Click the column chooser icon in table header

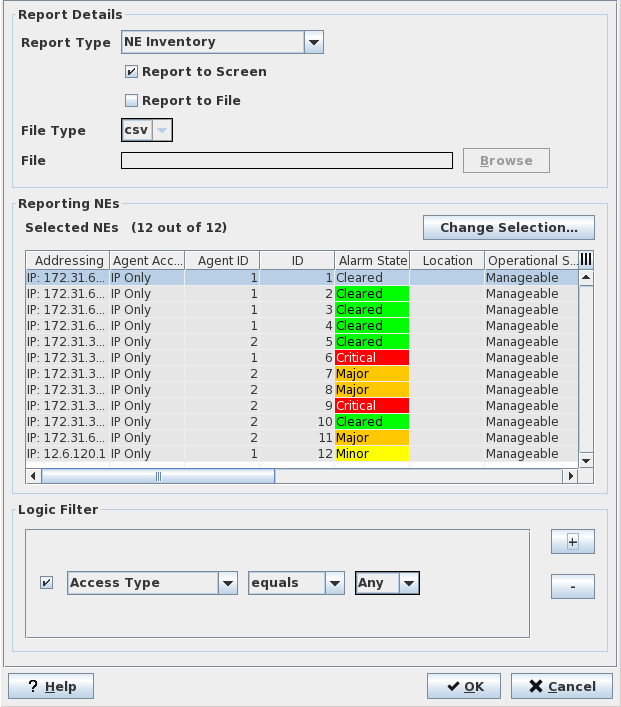tap(586, 260)
